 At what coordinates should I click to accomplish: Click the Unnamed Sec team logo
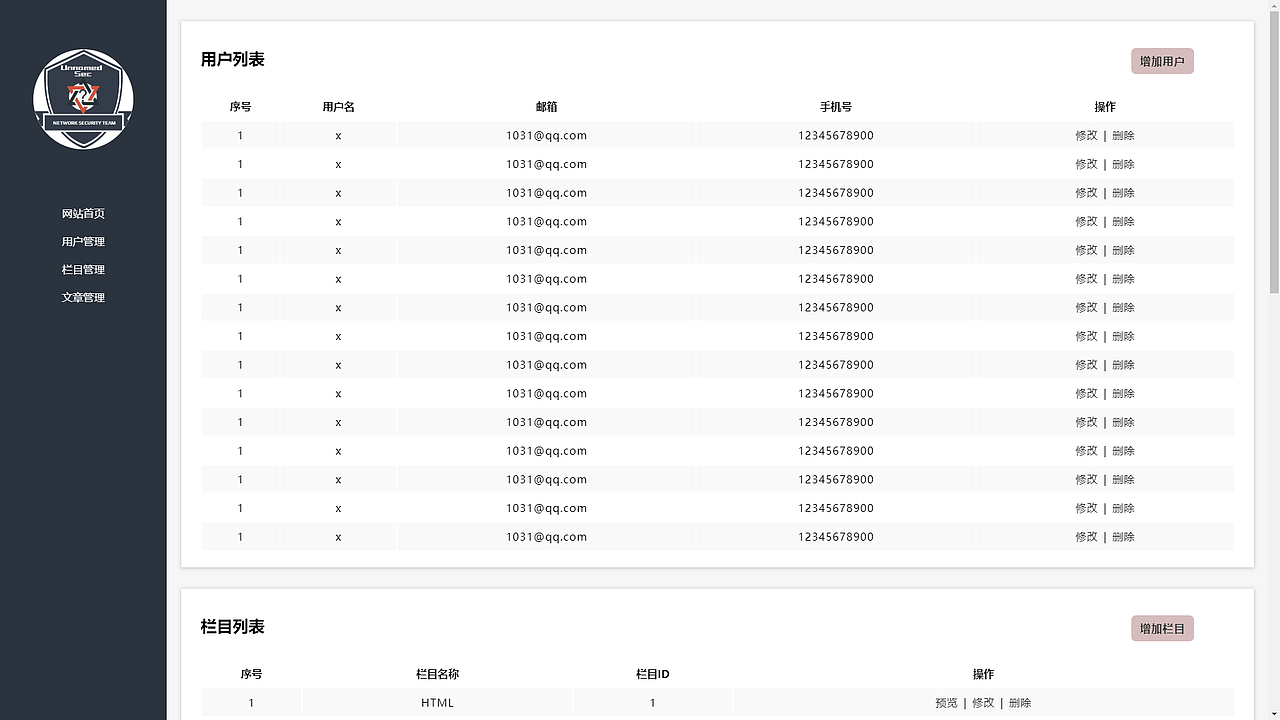pos(83,99)
